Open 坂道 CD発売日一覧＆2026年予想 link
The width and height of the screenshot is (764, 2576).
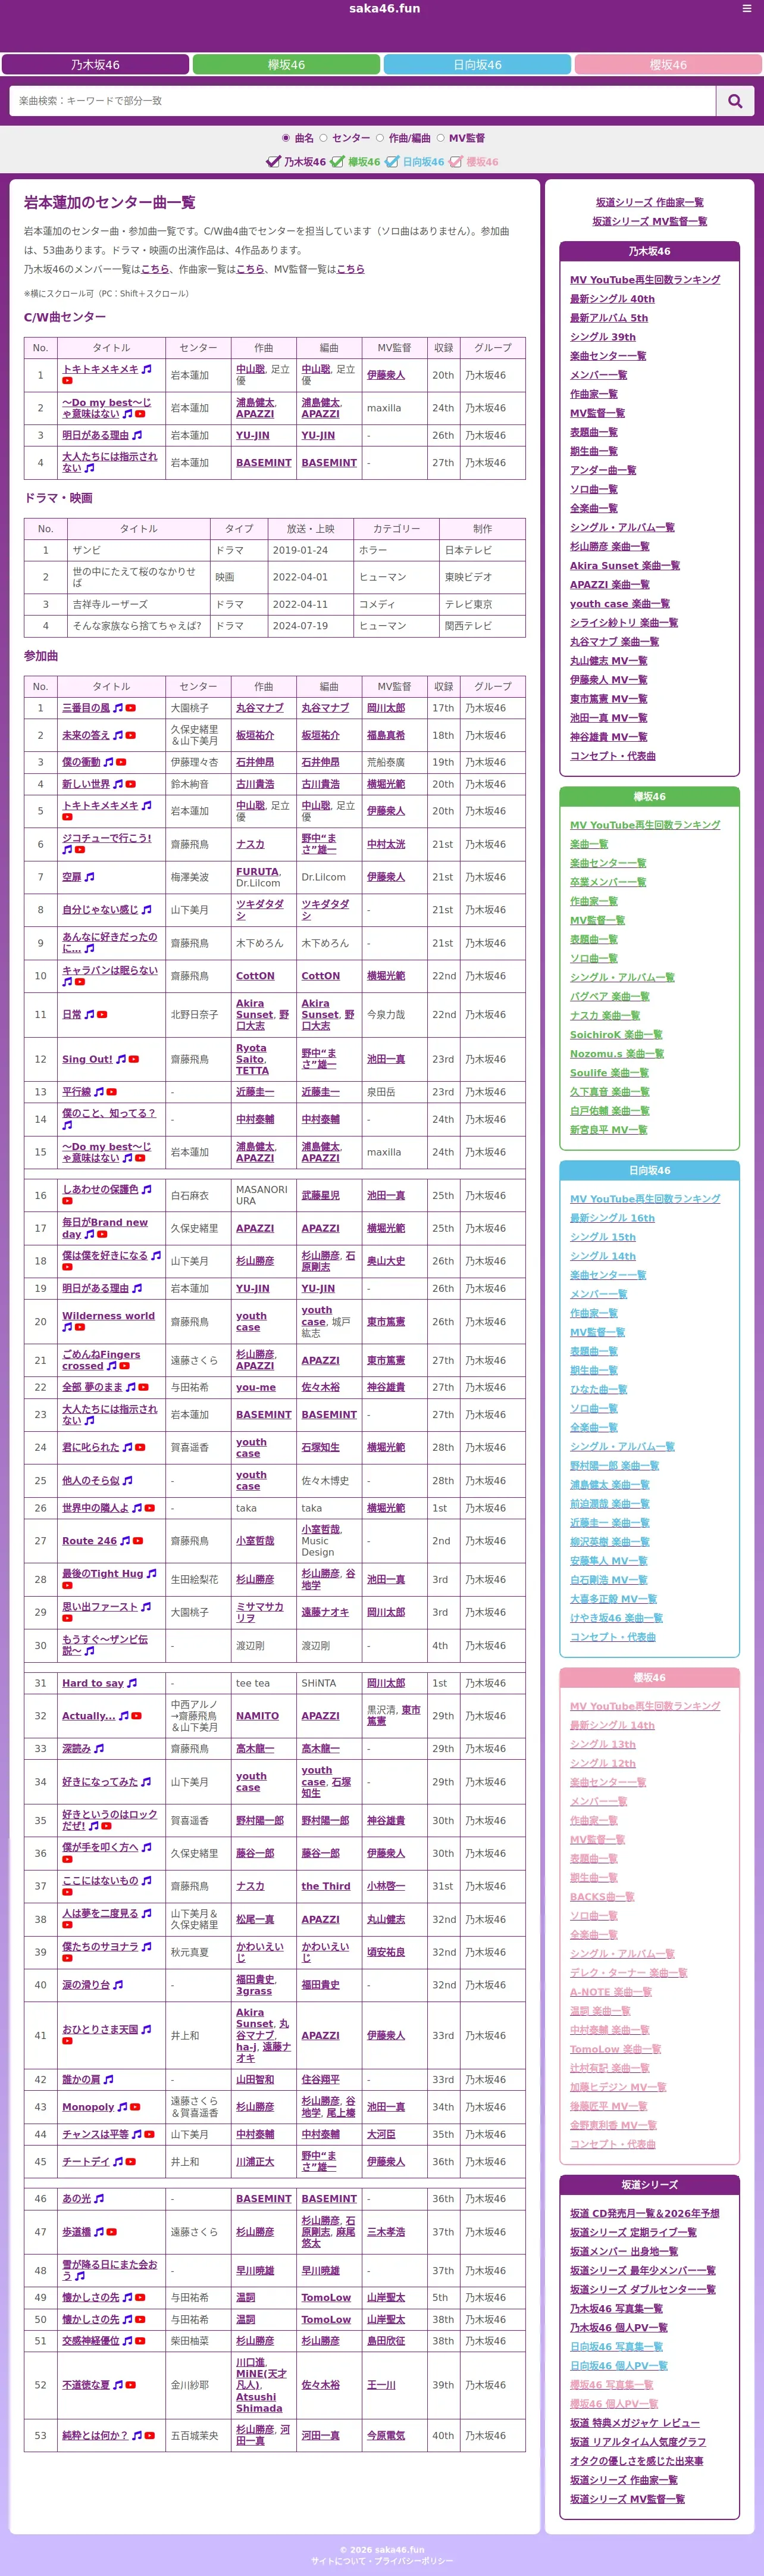(x=644, y=2214)
